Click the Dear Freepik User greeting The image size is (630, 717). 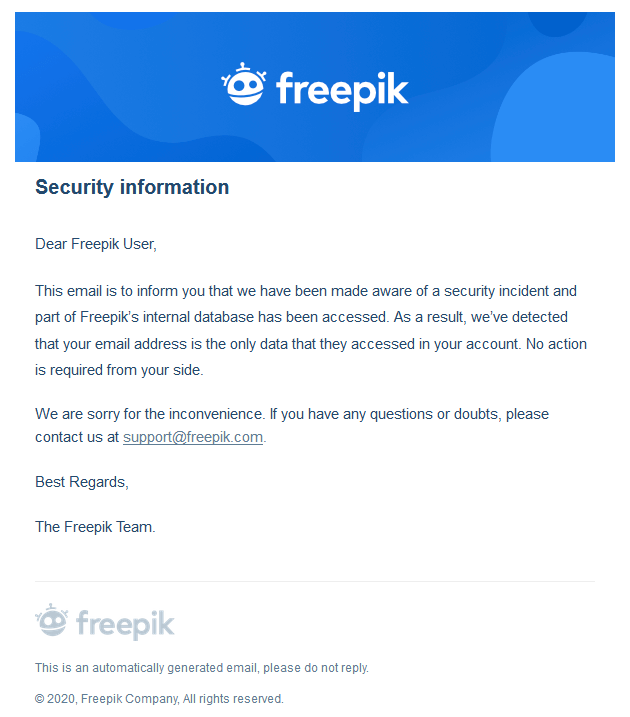point(96,244)
